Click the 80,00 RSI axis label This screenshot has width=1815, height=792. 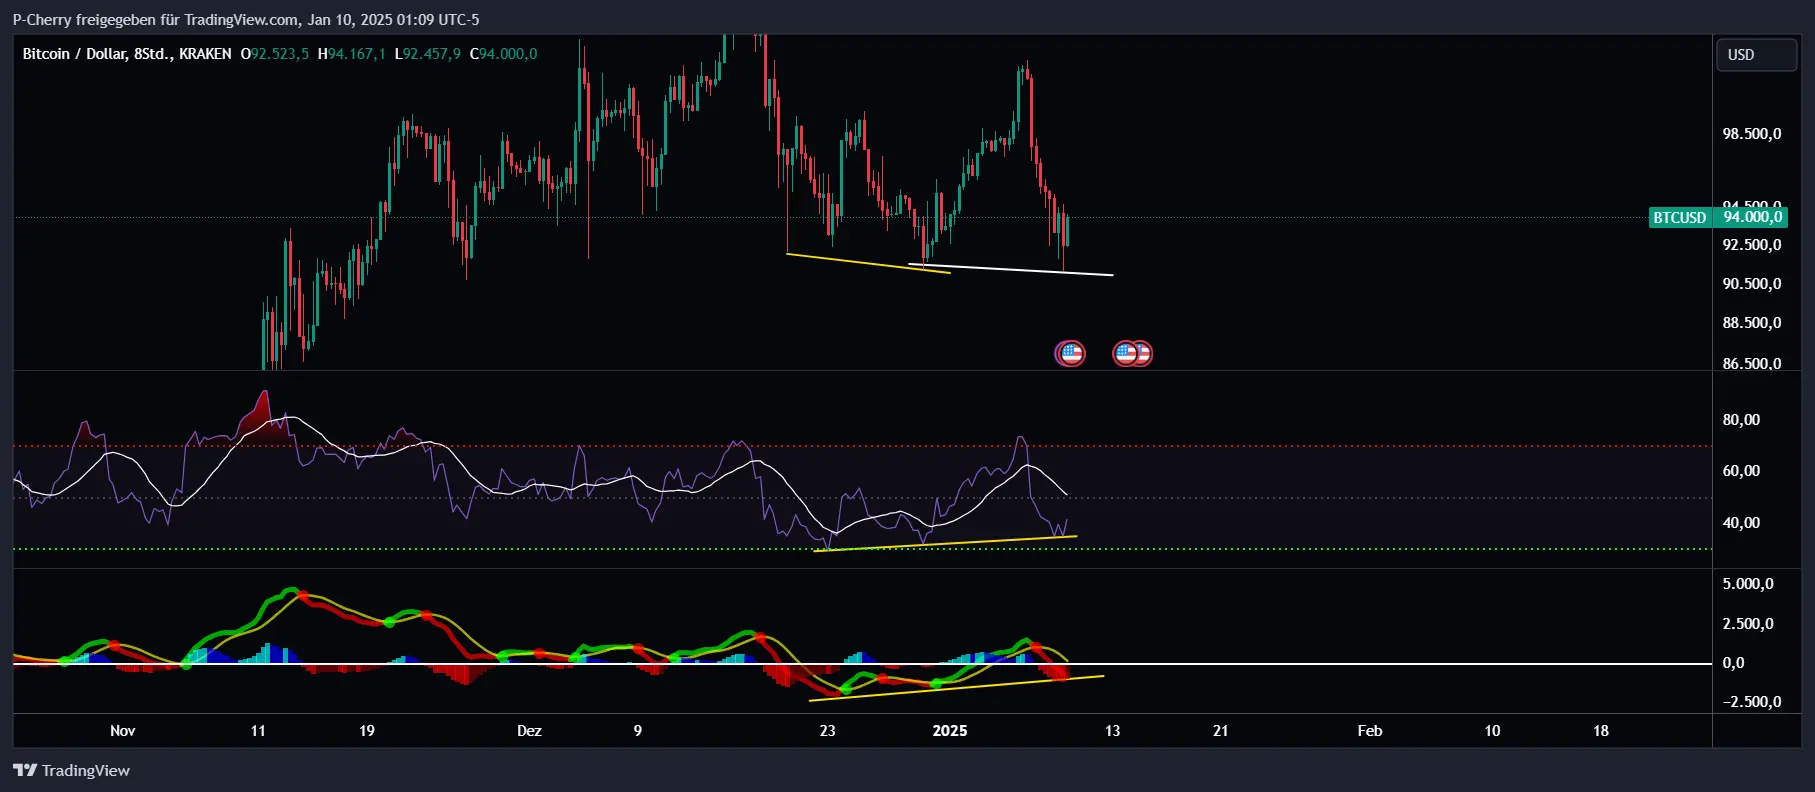click(1741, 420)
